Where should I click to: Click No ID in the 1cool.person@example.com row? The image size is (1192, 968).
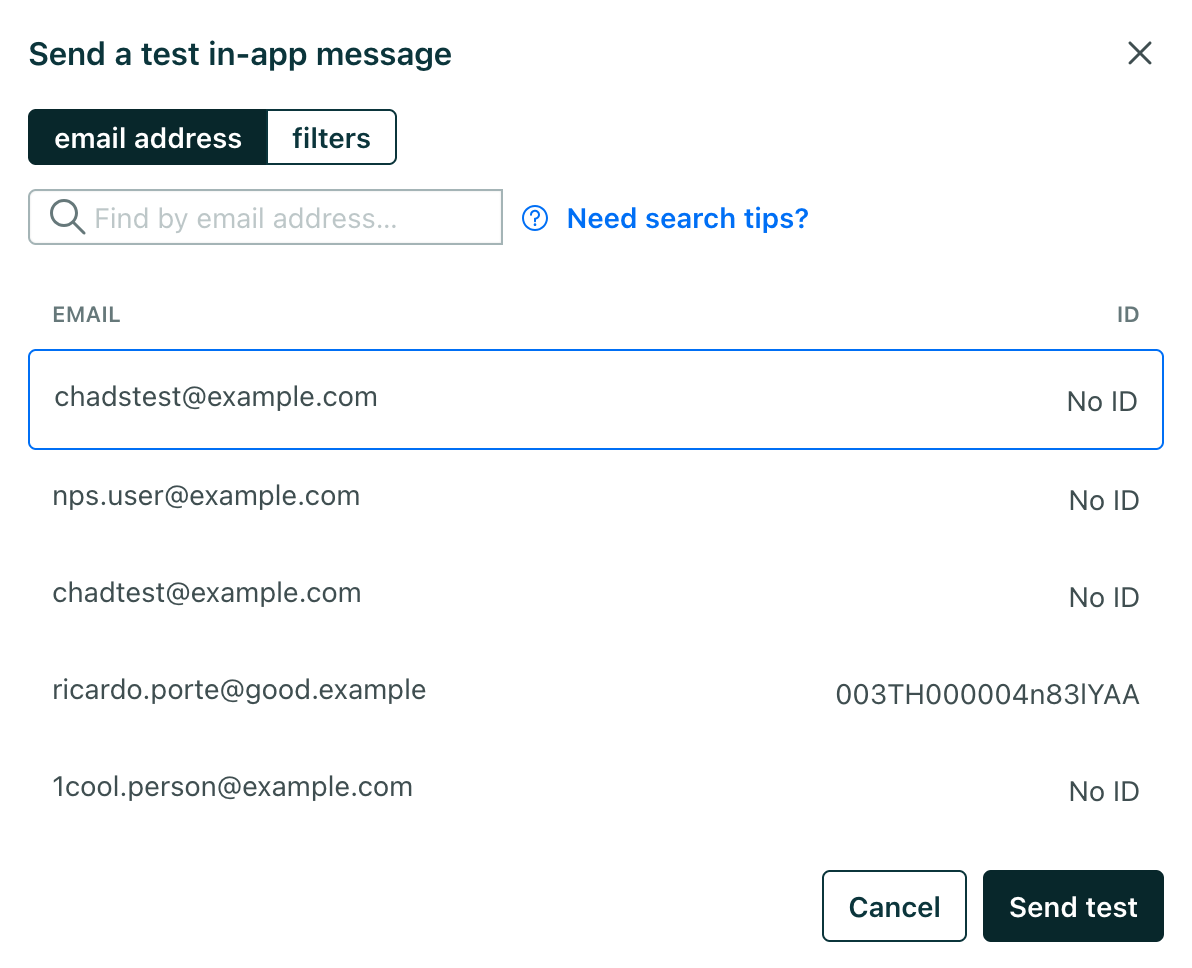[1103, 792]
